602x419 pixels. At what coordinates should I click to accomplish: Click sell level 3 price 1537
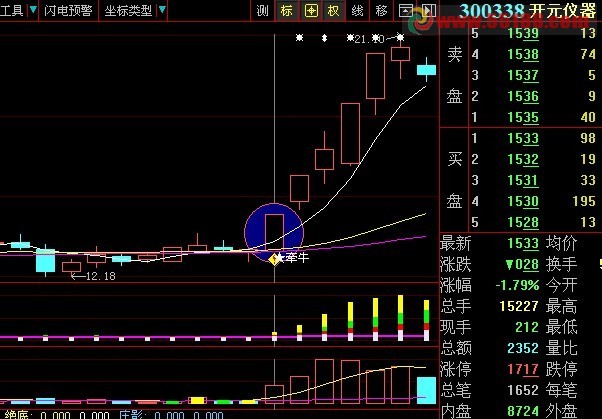tap(523, 75)
